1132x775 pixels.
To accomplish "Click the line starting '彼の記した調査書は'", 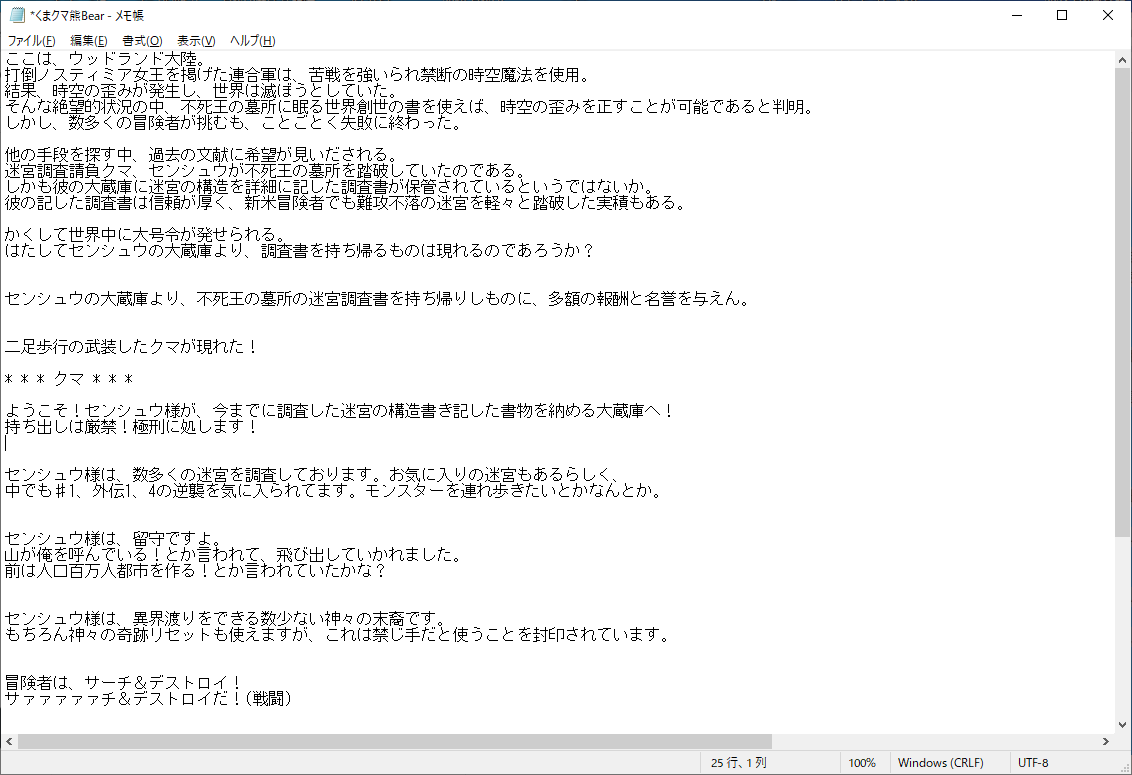I will [346, 202].
